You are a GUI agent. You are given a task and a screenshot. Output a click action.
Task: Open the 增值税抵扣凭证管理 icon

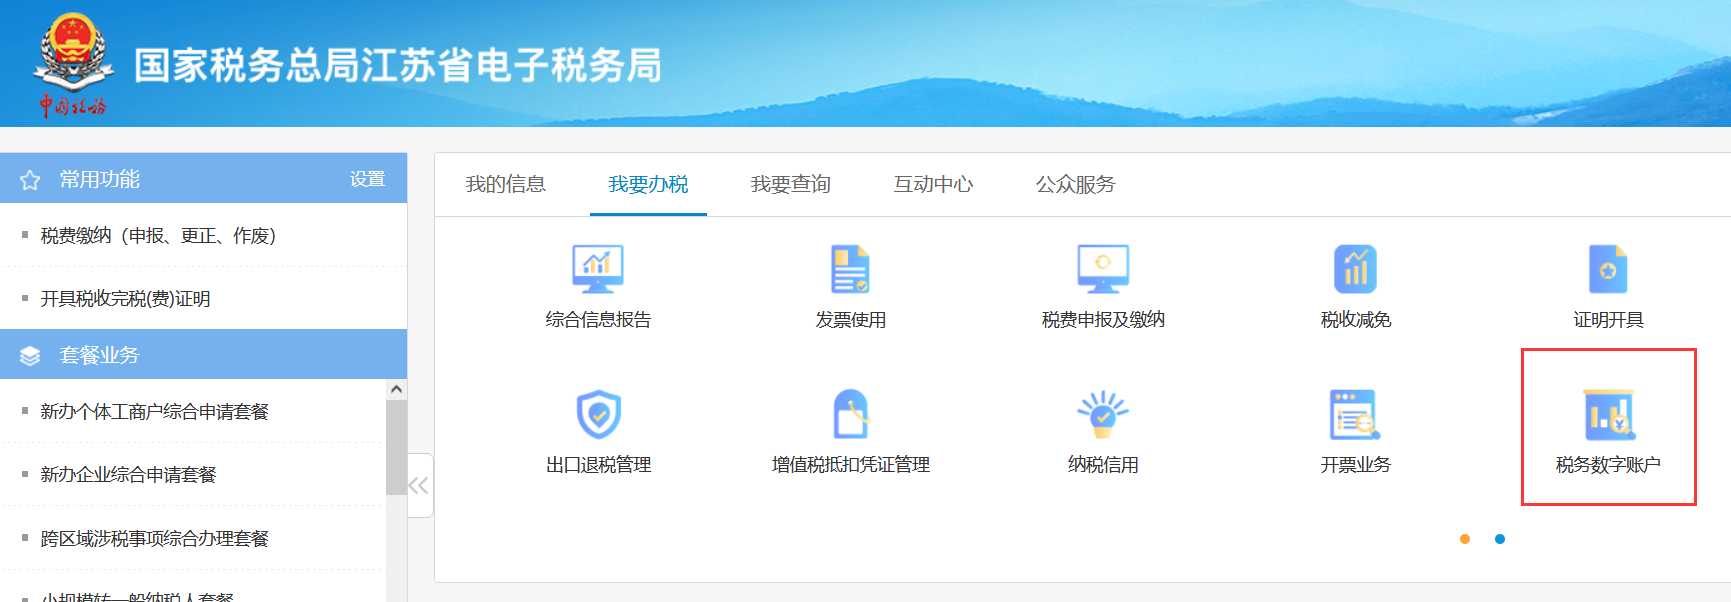(851, 413)
